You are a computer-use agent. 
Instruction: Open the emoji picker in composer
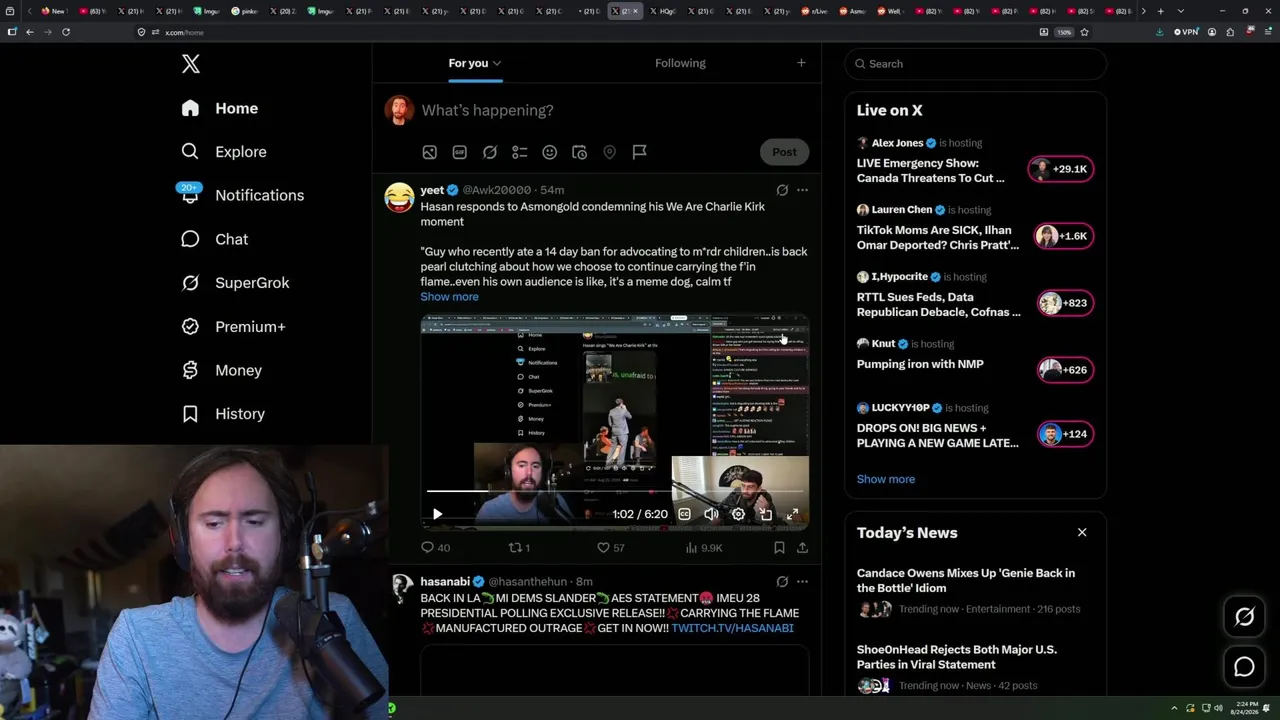[549, 152]
